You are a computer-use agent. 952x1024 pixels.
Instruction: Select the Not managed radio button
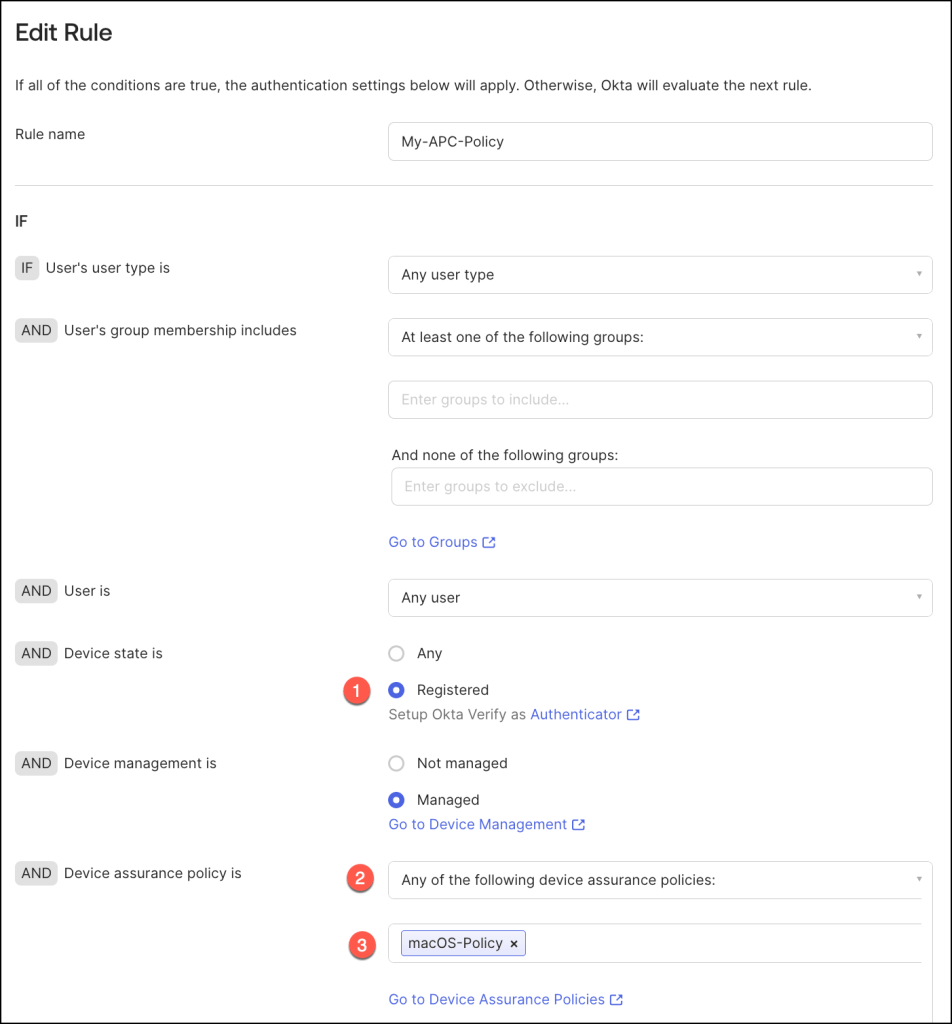coord(397,764)
